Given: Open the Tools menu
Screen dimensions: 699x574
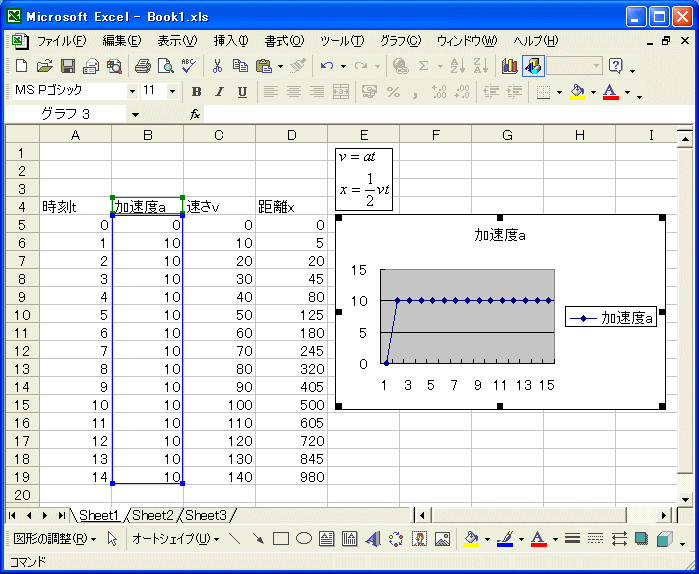Looking at the screenshot, I should click(x=342, y=41).
